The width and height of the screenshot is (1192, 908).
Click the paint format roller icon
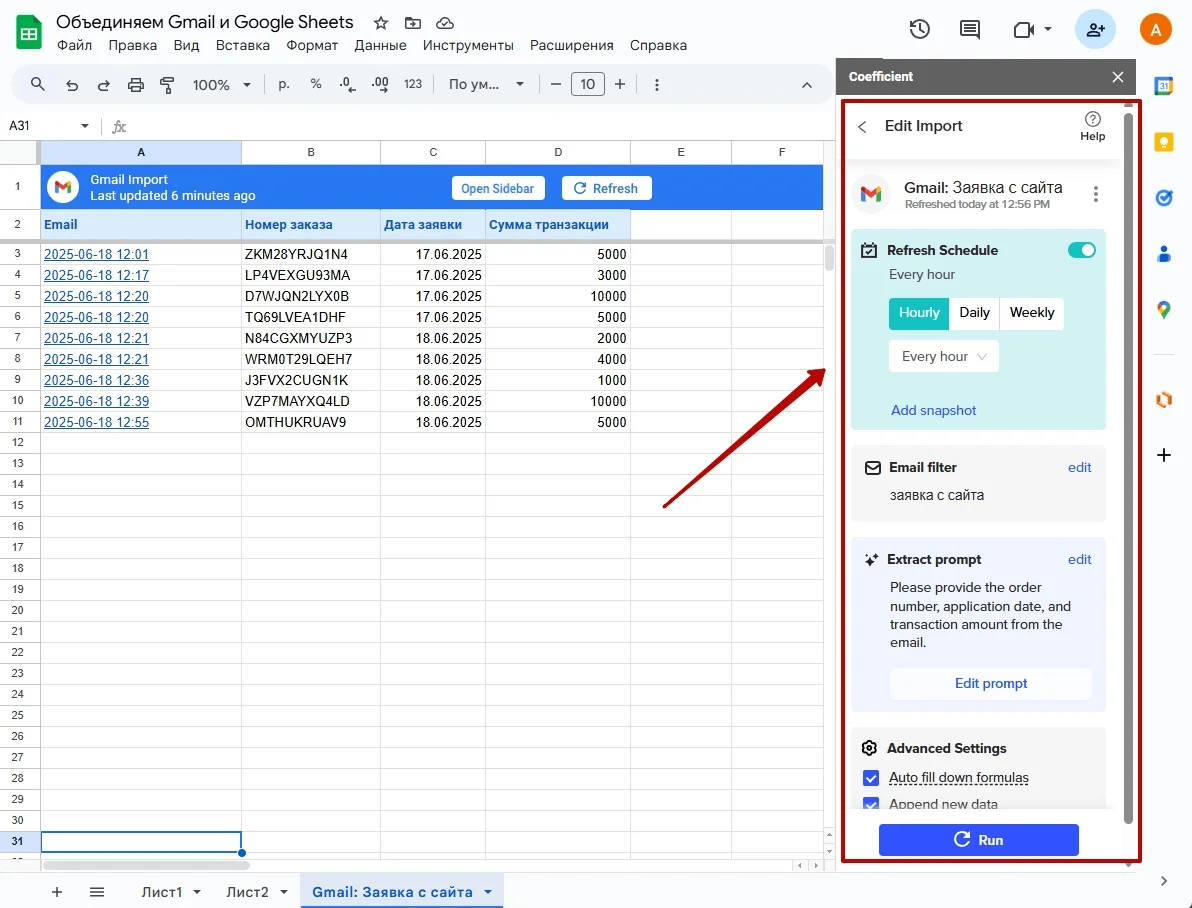click(x=167, y=85)
